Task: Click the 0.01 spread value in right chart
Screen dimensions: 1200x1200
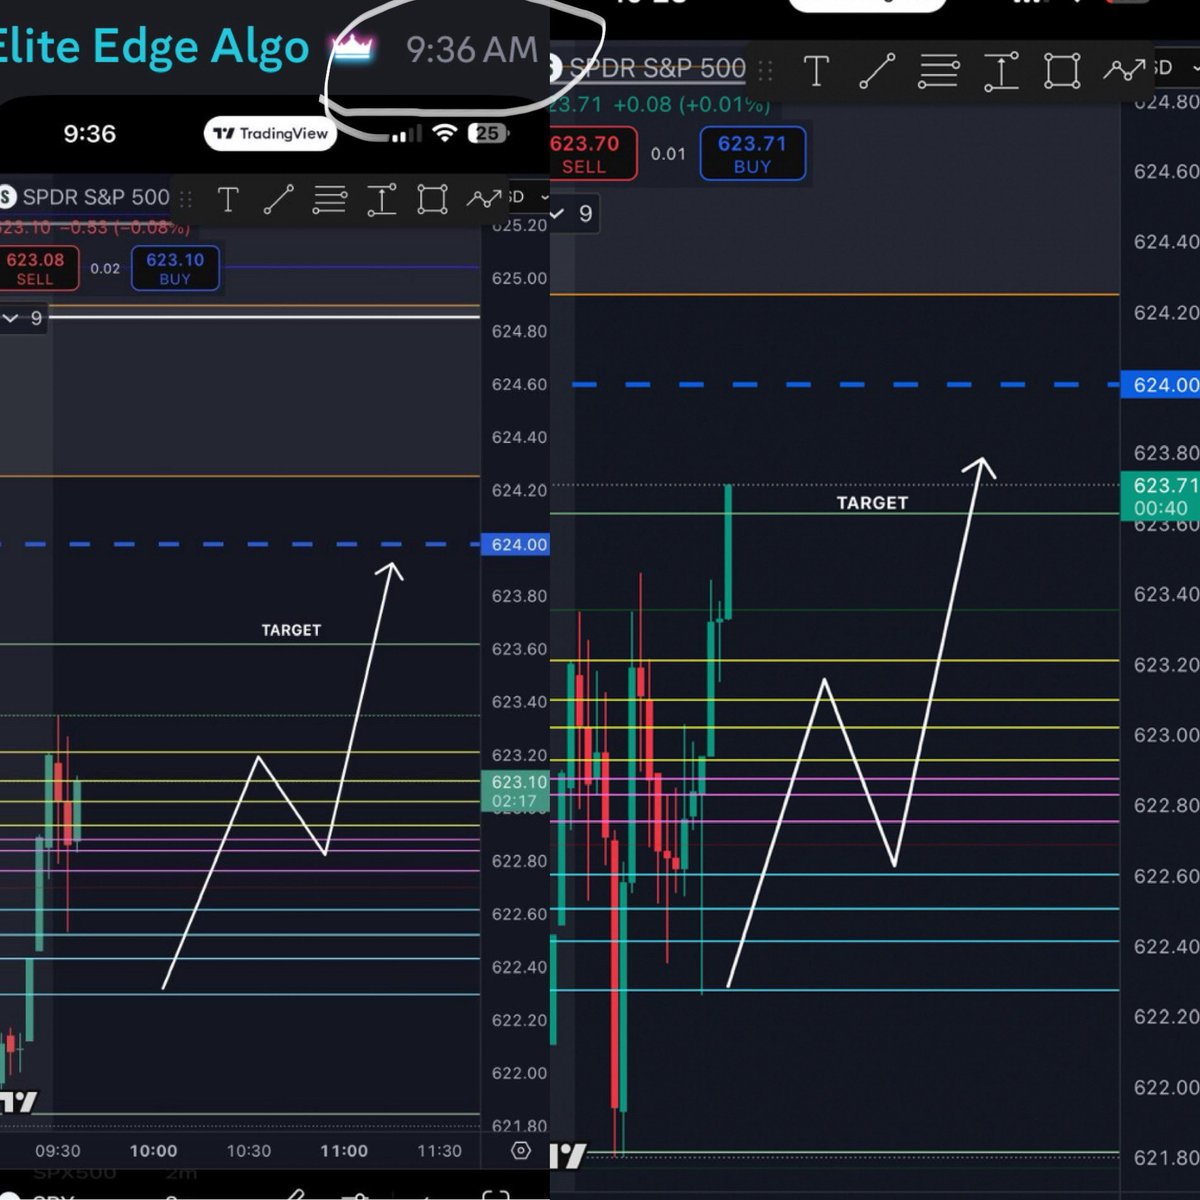Action: (668, 154)
